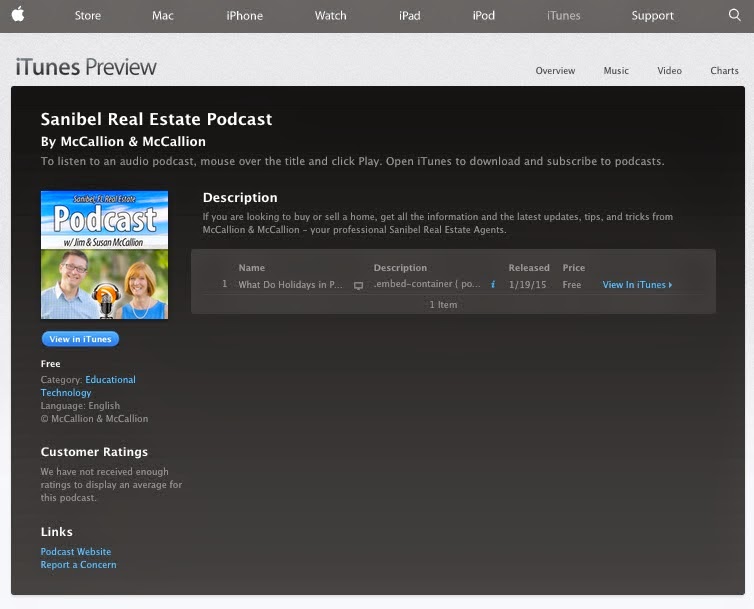Click the episode Free price cell
This screenshot has height=609, width=754.
point(572,284)
